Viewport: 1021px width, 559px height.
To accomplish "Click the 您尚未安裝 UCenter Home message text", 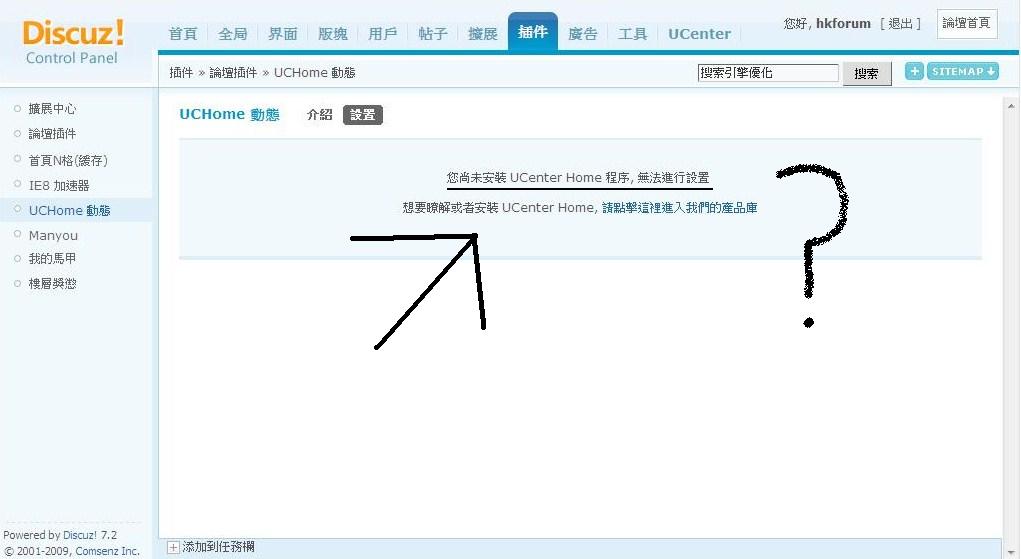I will click(x=578, y=177).
